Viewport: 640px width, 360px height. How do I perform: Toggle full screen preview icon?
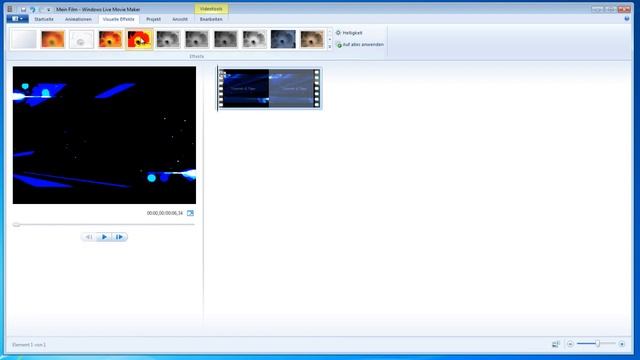coord(190,213)
